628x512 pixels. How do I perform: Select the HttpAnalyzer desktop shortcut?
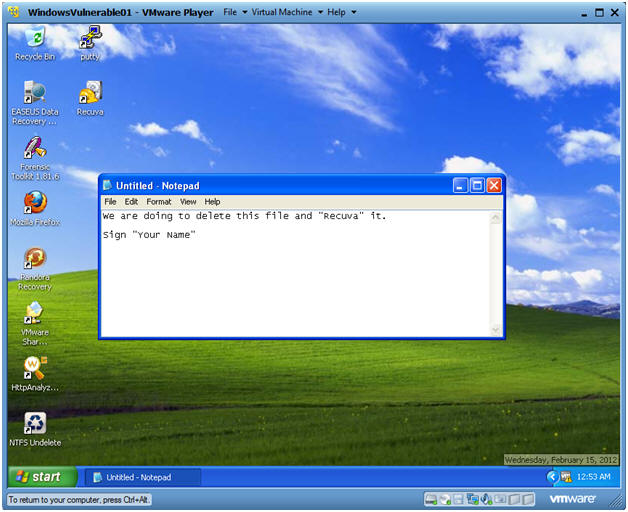(x=35, y=374)
